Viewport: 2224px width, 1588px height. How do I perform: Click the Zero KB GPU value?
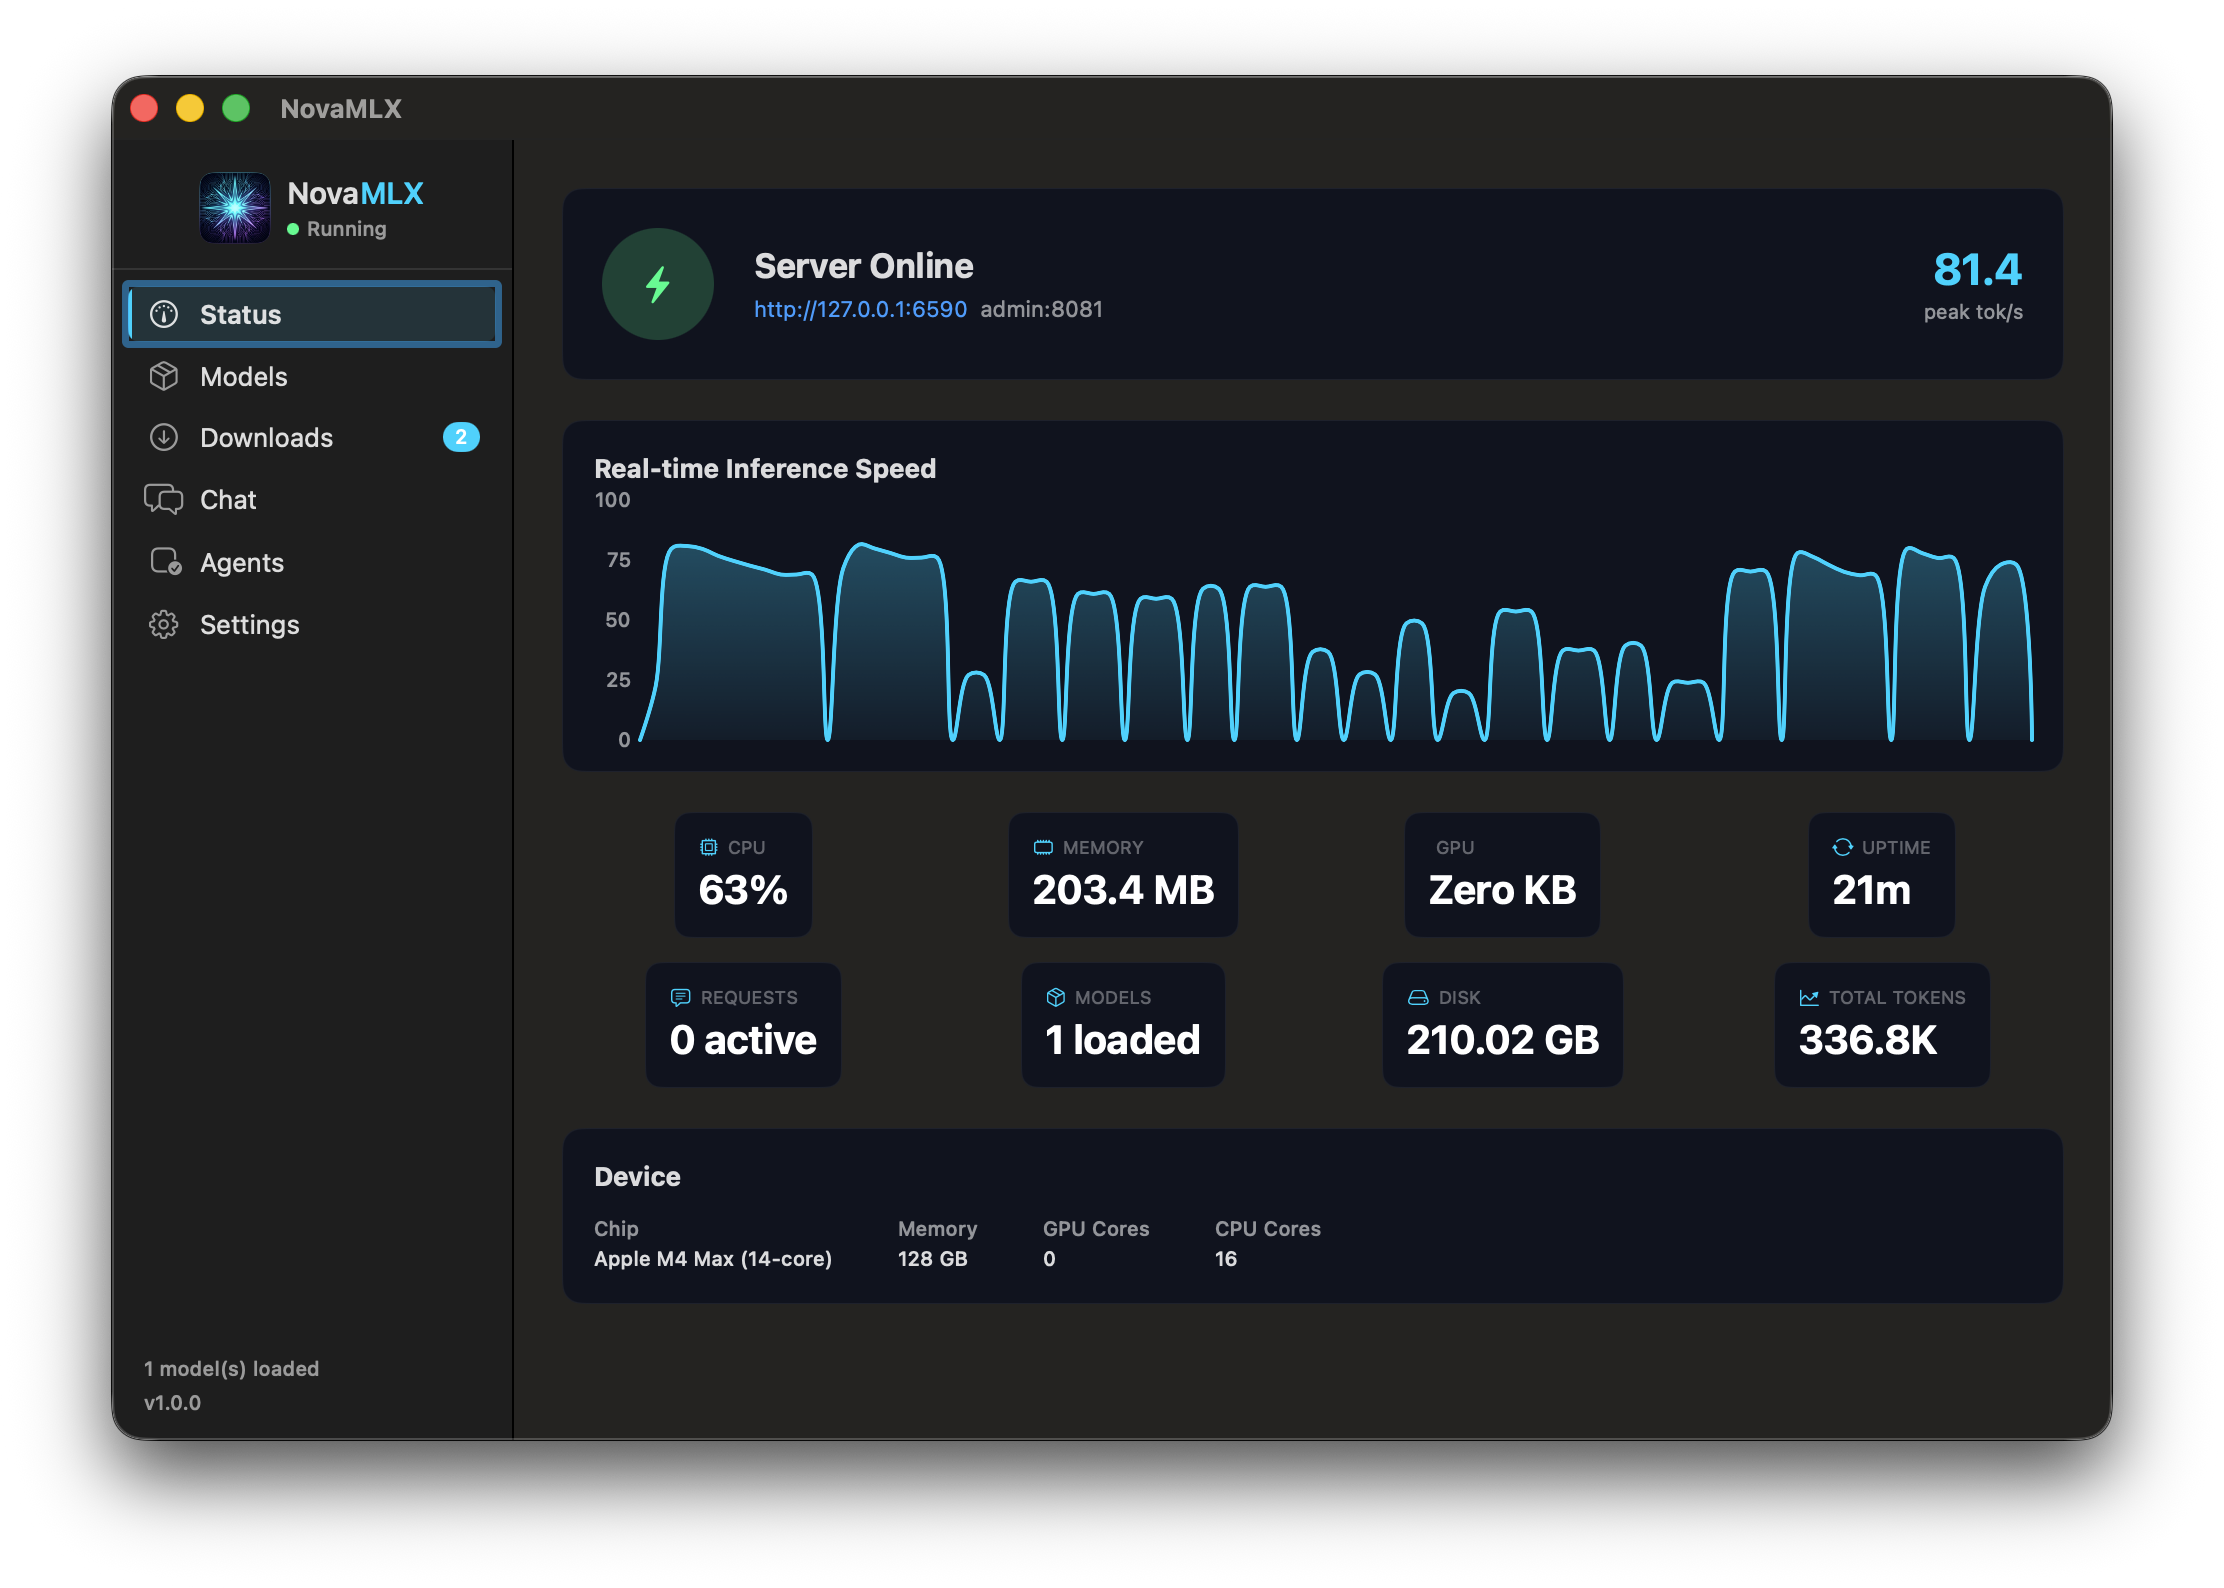[1502, 890]
